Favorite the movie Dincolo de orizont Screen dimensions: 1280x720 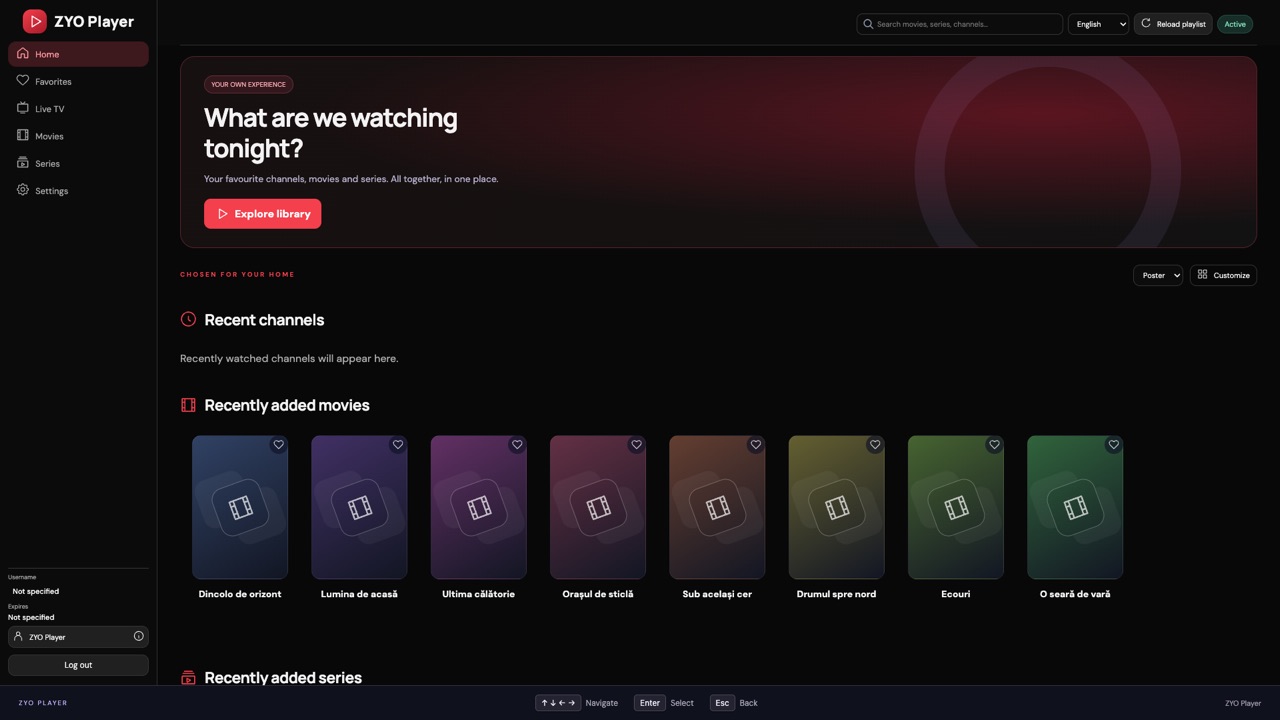click(x=279, y=445)
